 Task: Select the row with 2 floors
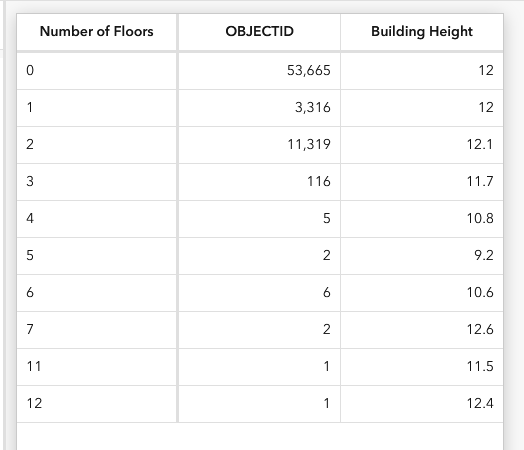[x=260, y=145]
